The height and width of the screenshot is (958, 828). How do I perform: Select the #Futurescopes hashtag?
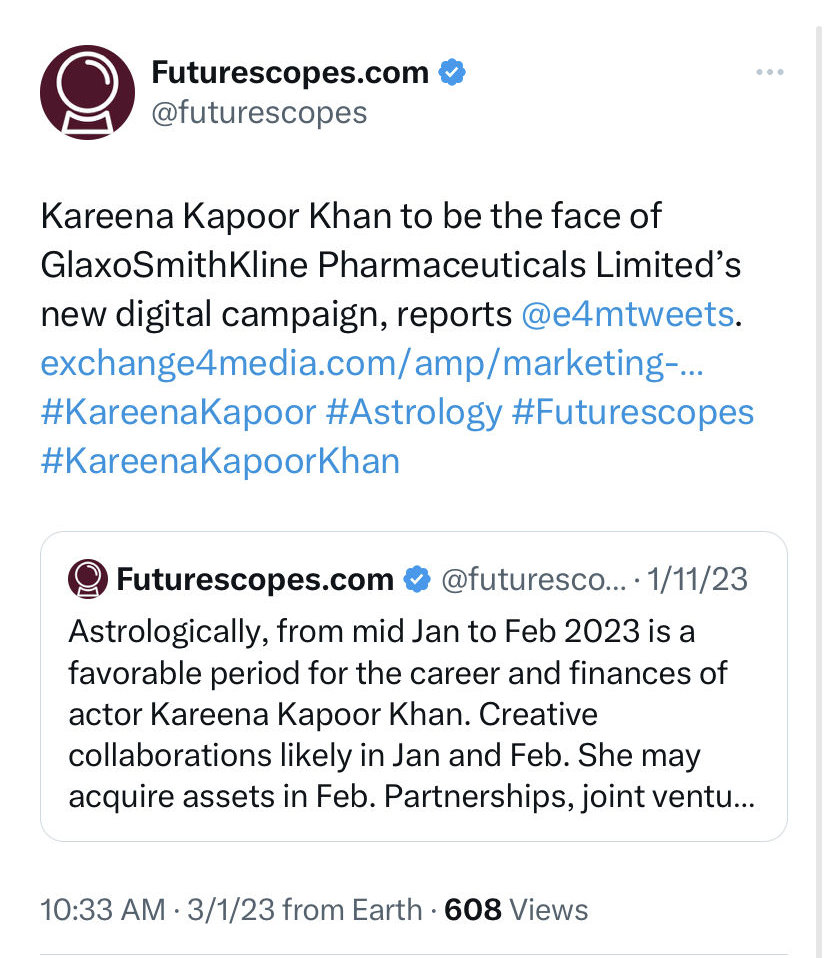click(633, 412)
